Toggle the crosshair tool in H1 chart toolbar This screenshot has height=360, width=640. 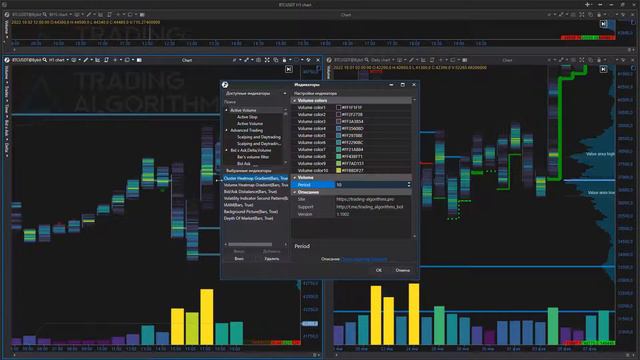point(115,60)
